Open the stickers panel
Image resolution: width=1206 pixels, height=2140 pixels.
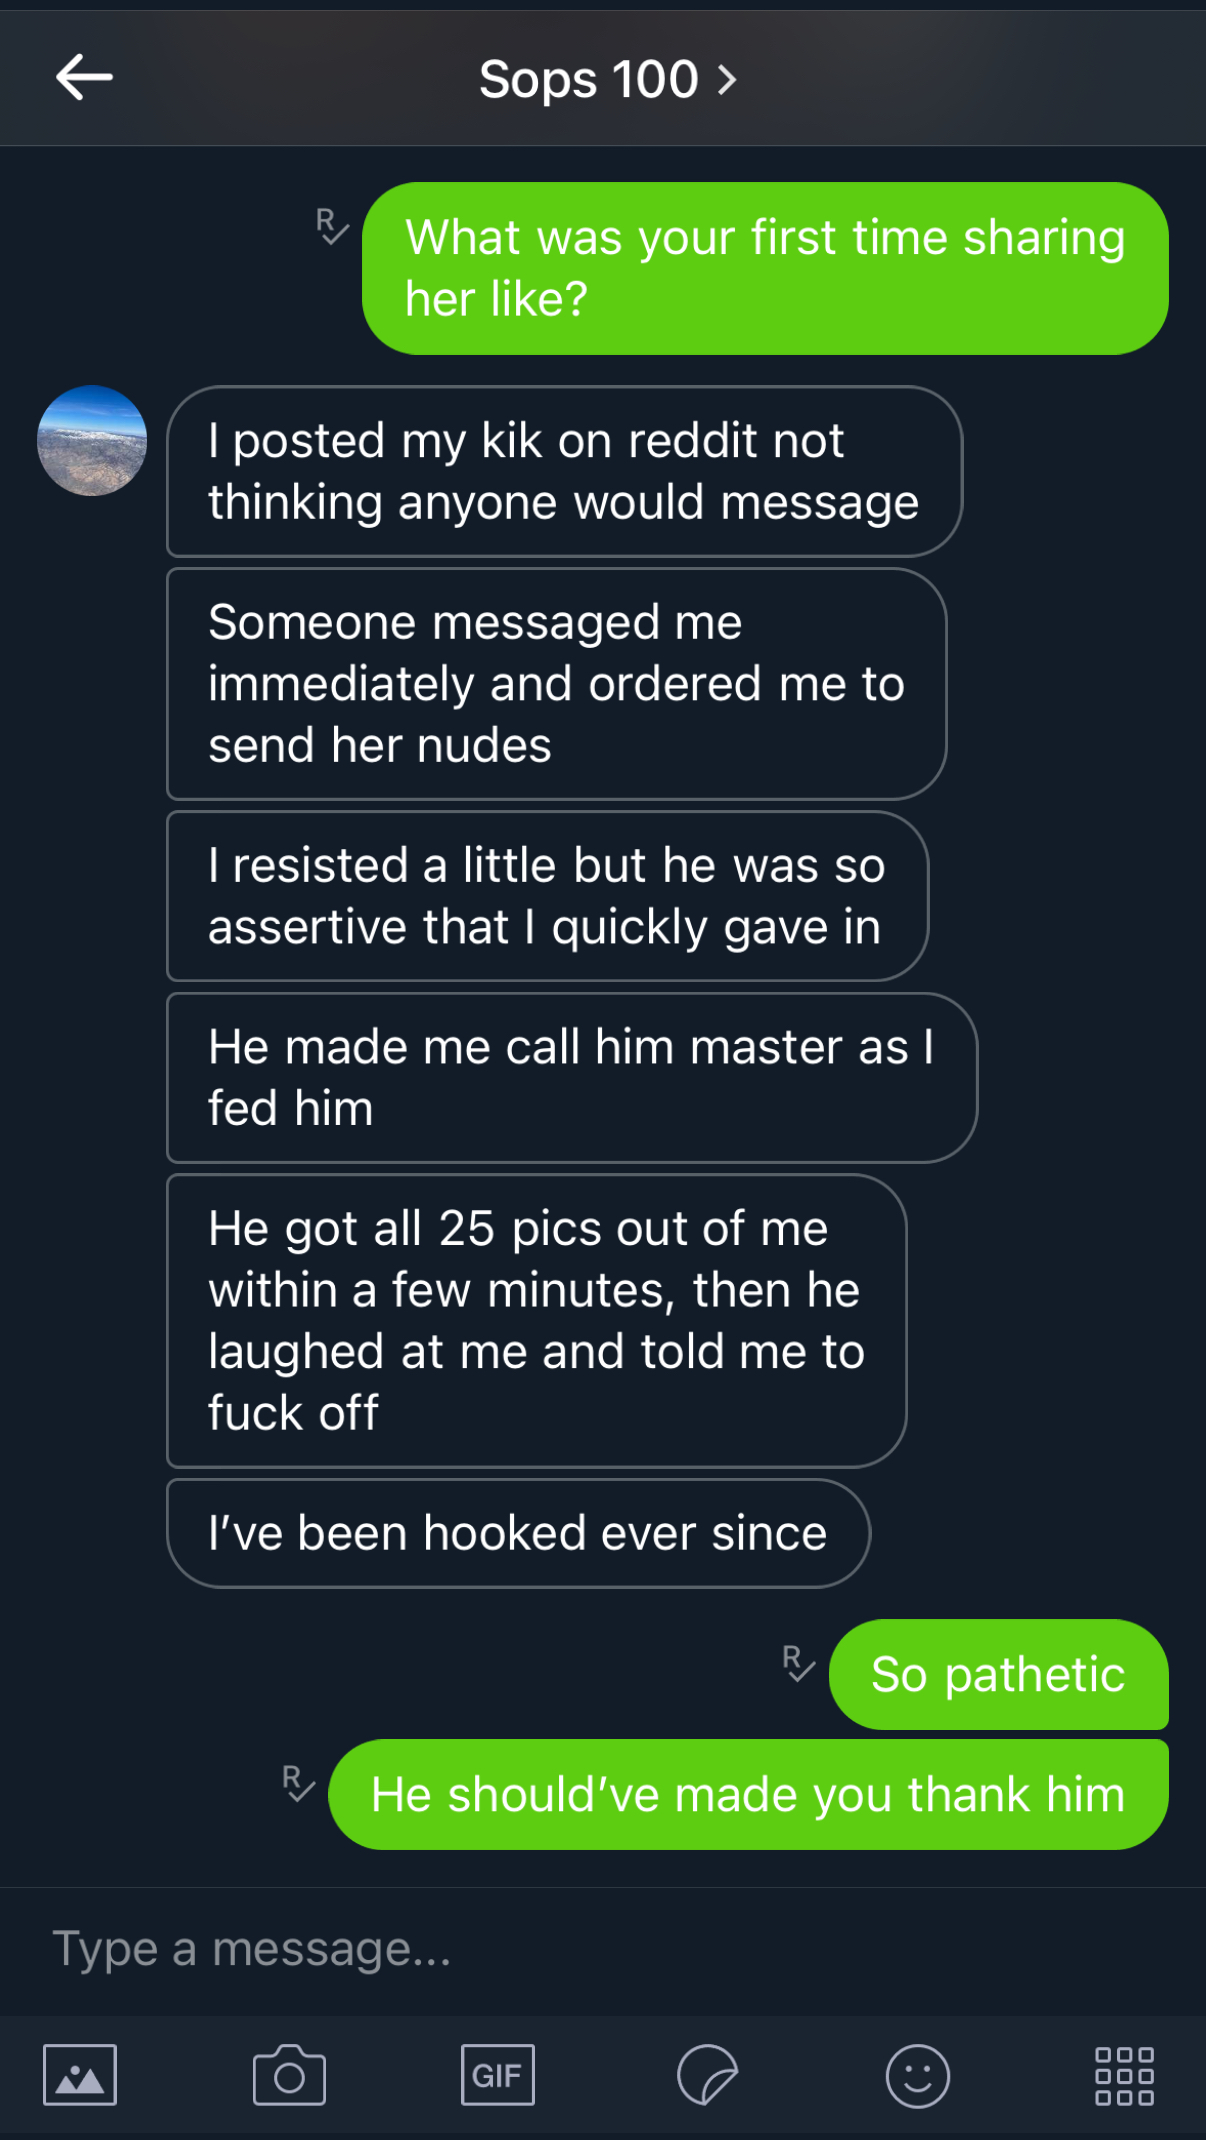coord(707,2075)
